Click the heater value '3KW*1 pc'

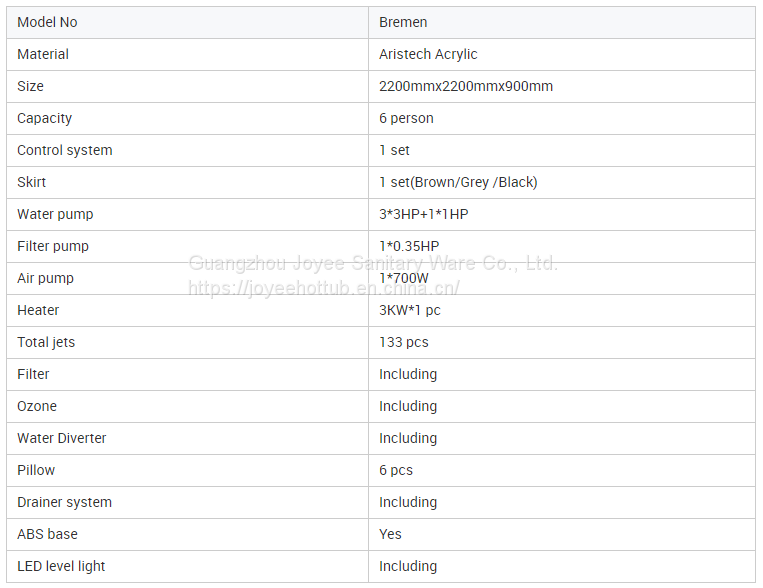pos(410,310)
